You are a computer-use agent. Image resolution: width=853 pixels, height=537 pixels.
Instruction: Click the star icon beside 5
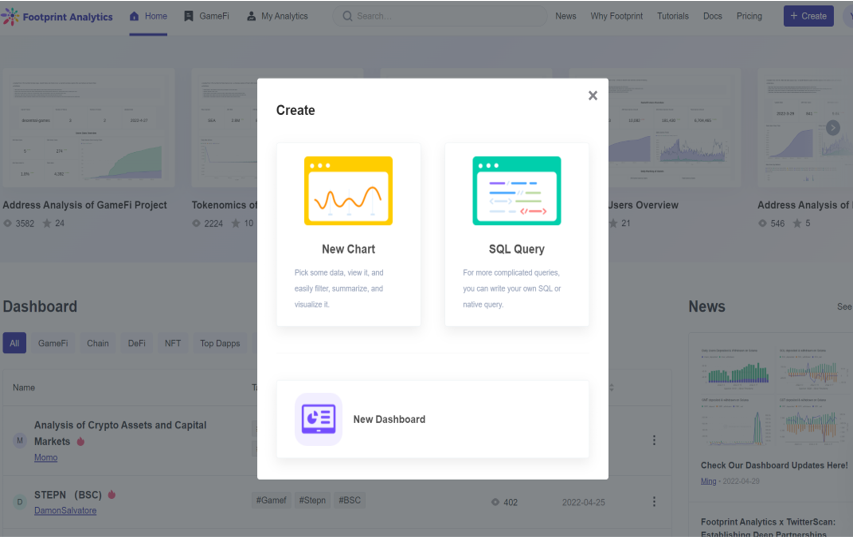[797, 223]
